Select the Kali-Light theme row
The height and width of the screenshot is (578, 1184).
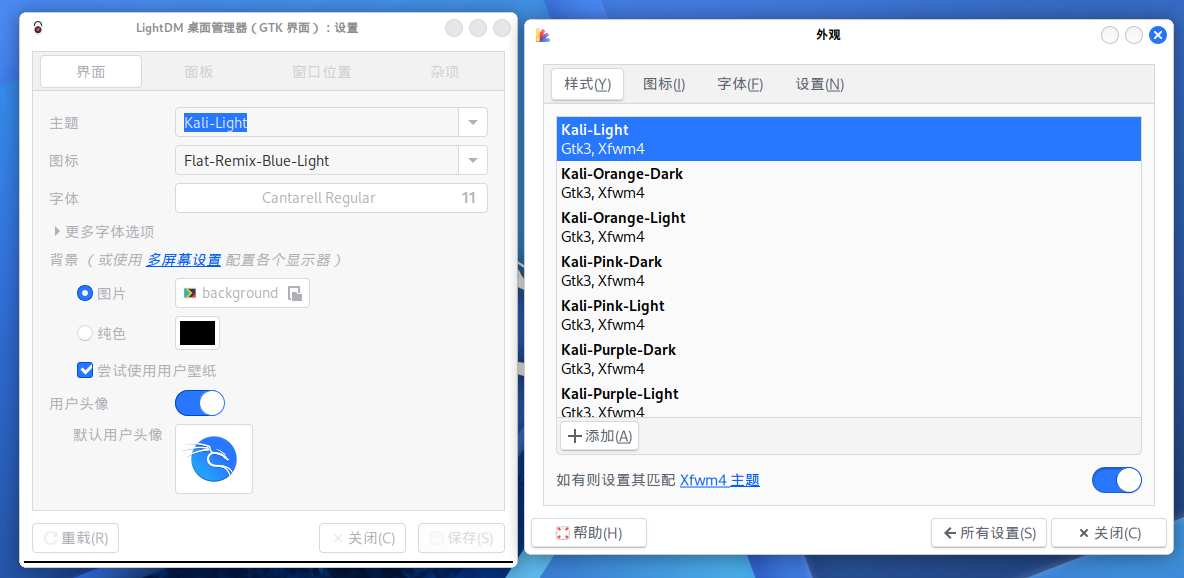tap(849, 139)
